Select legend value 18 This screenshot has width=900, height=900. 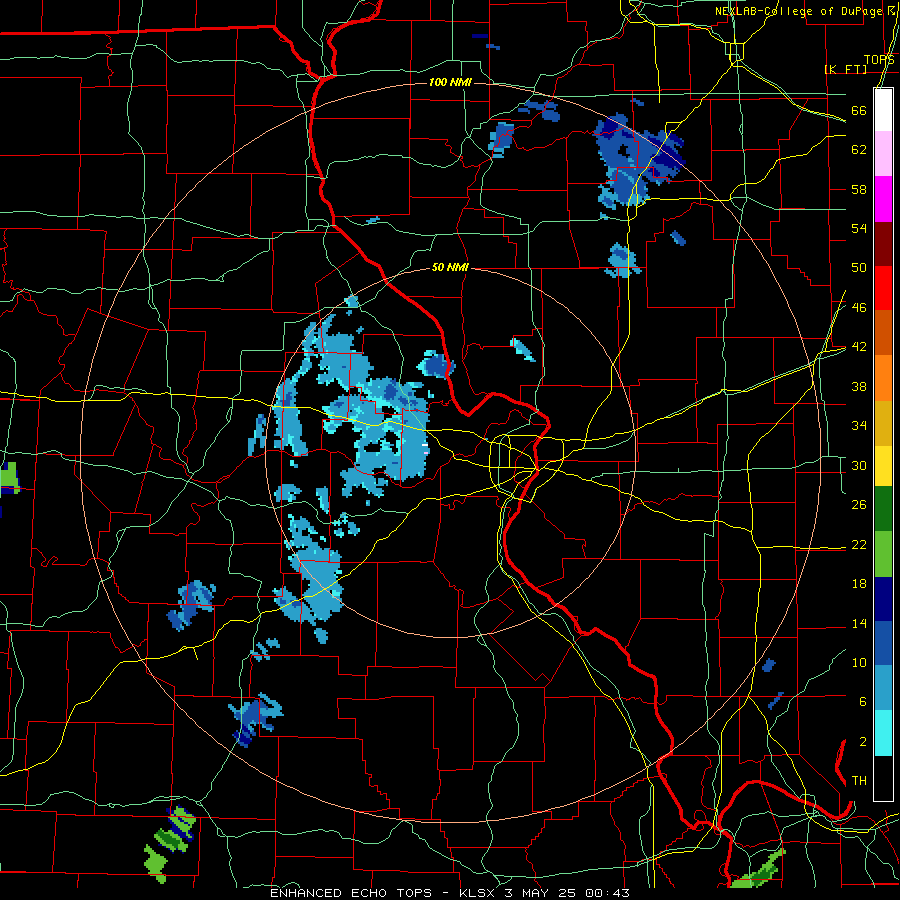859,584
